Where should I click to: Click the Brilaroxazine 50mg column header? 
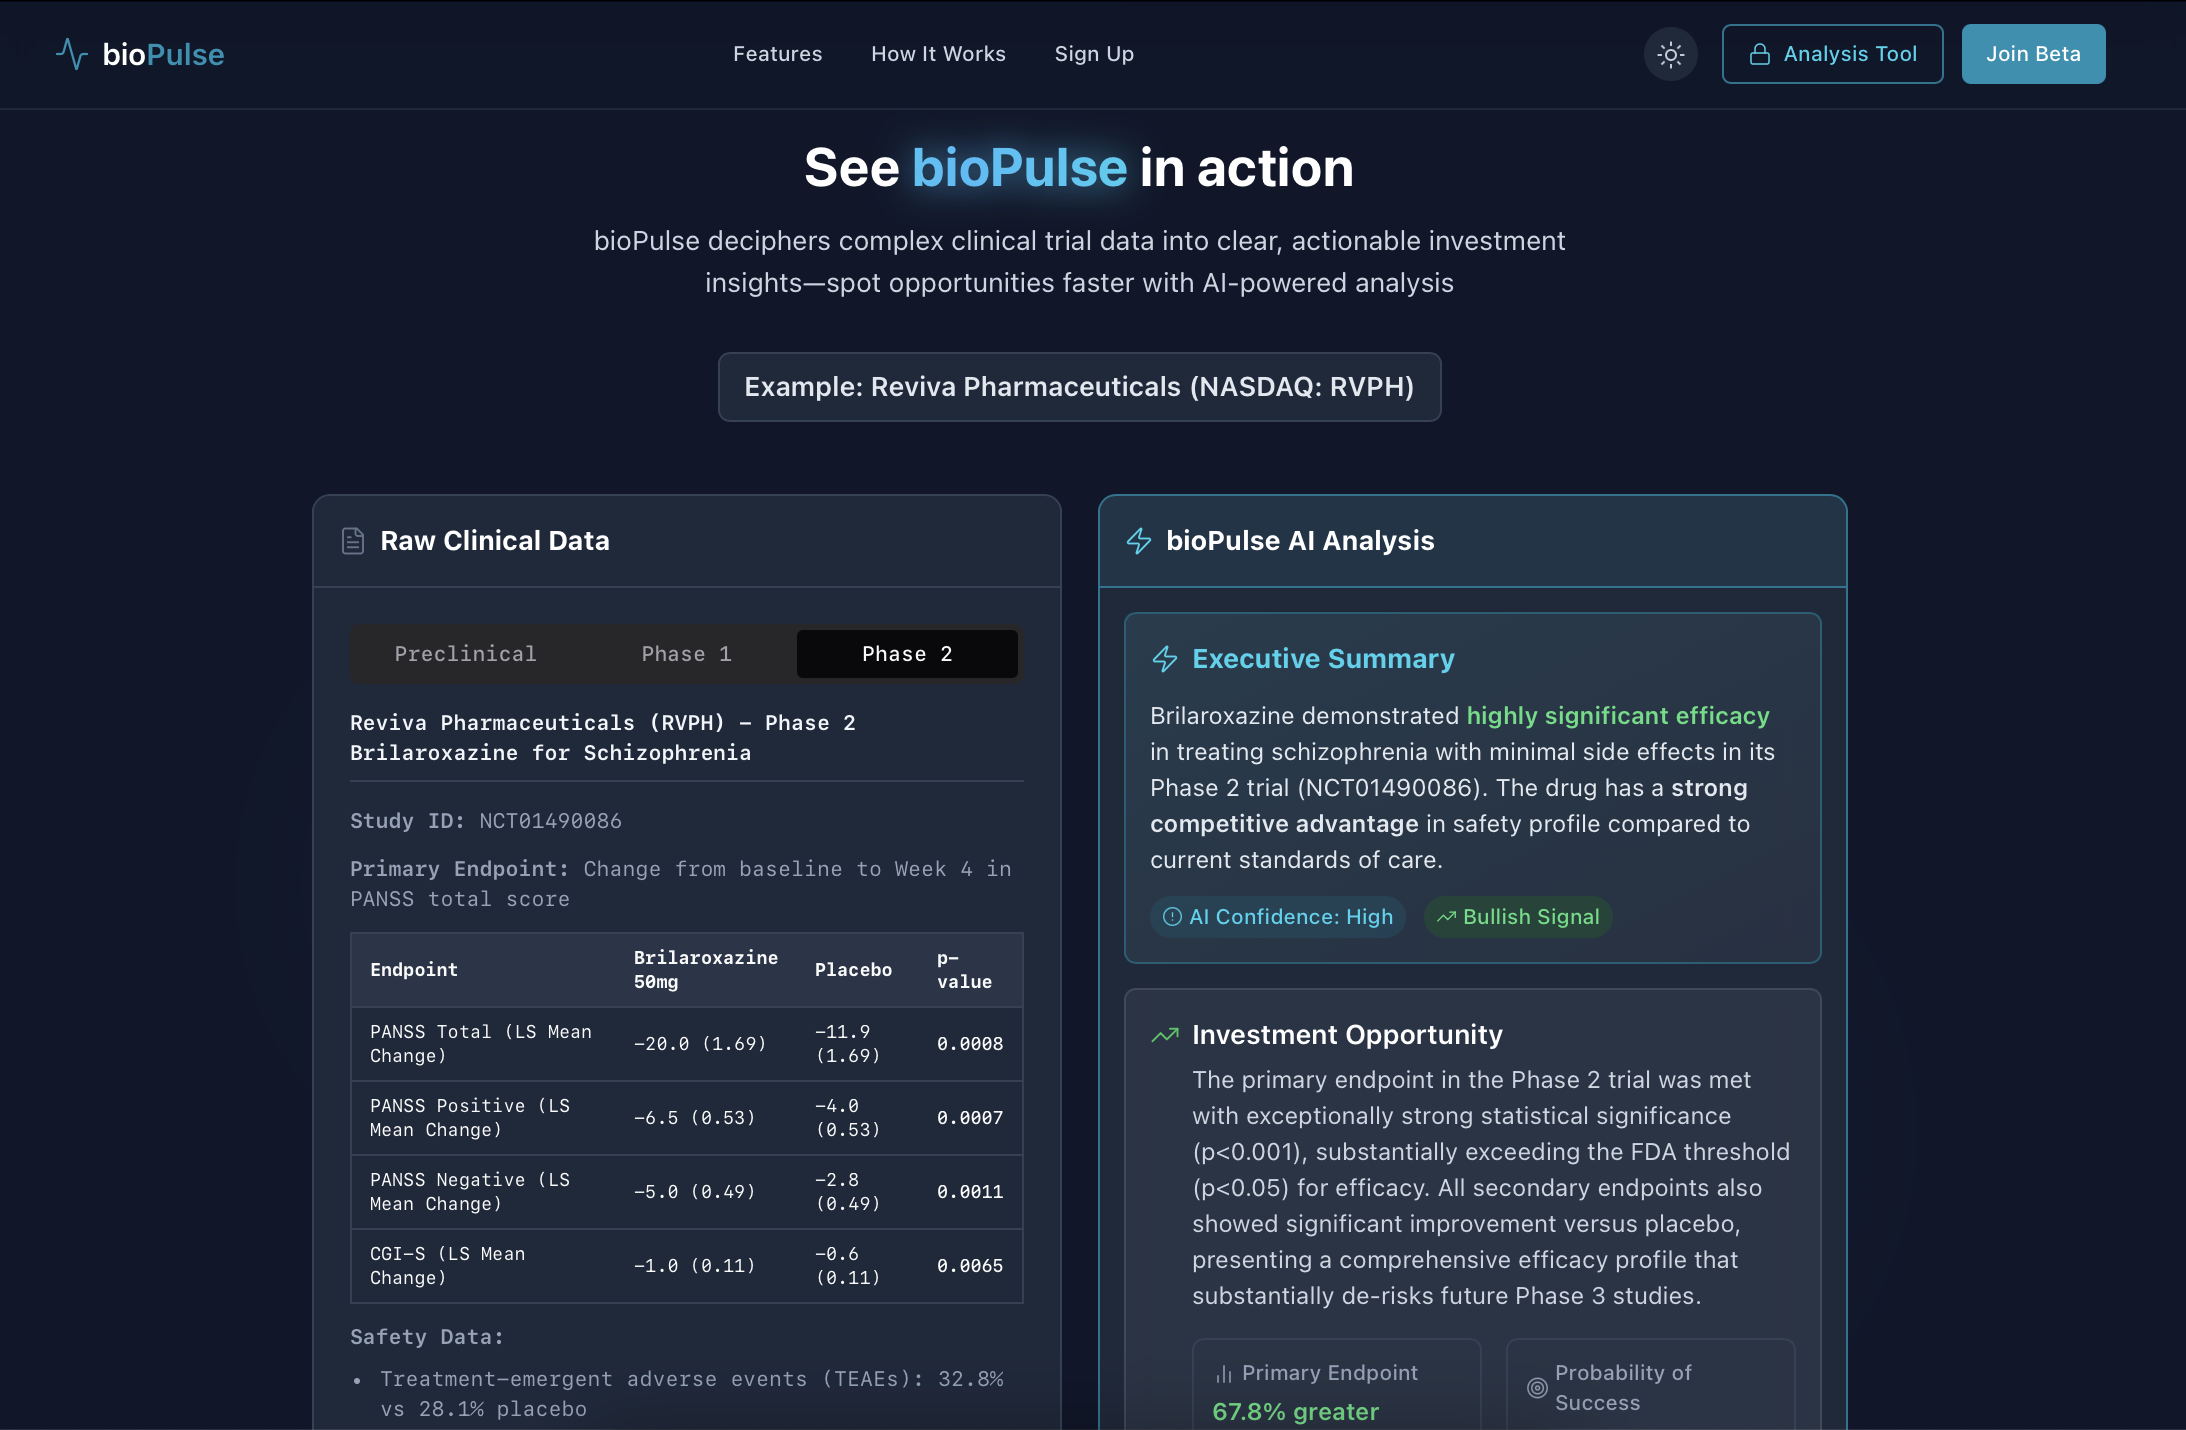tap(706, 970)
